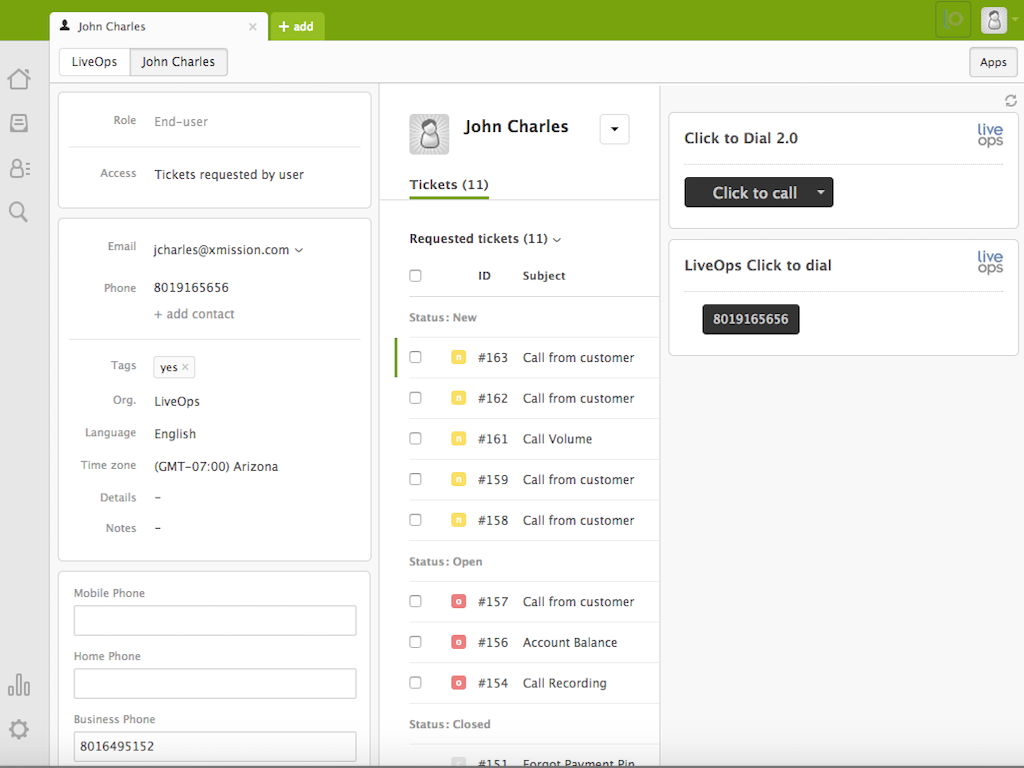Open Search using the magnifier icon

coord(18,211)
